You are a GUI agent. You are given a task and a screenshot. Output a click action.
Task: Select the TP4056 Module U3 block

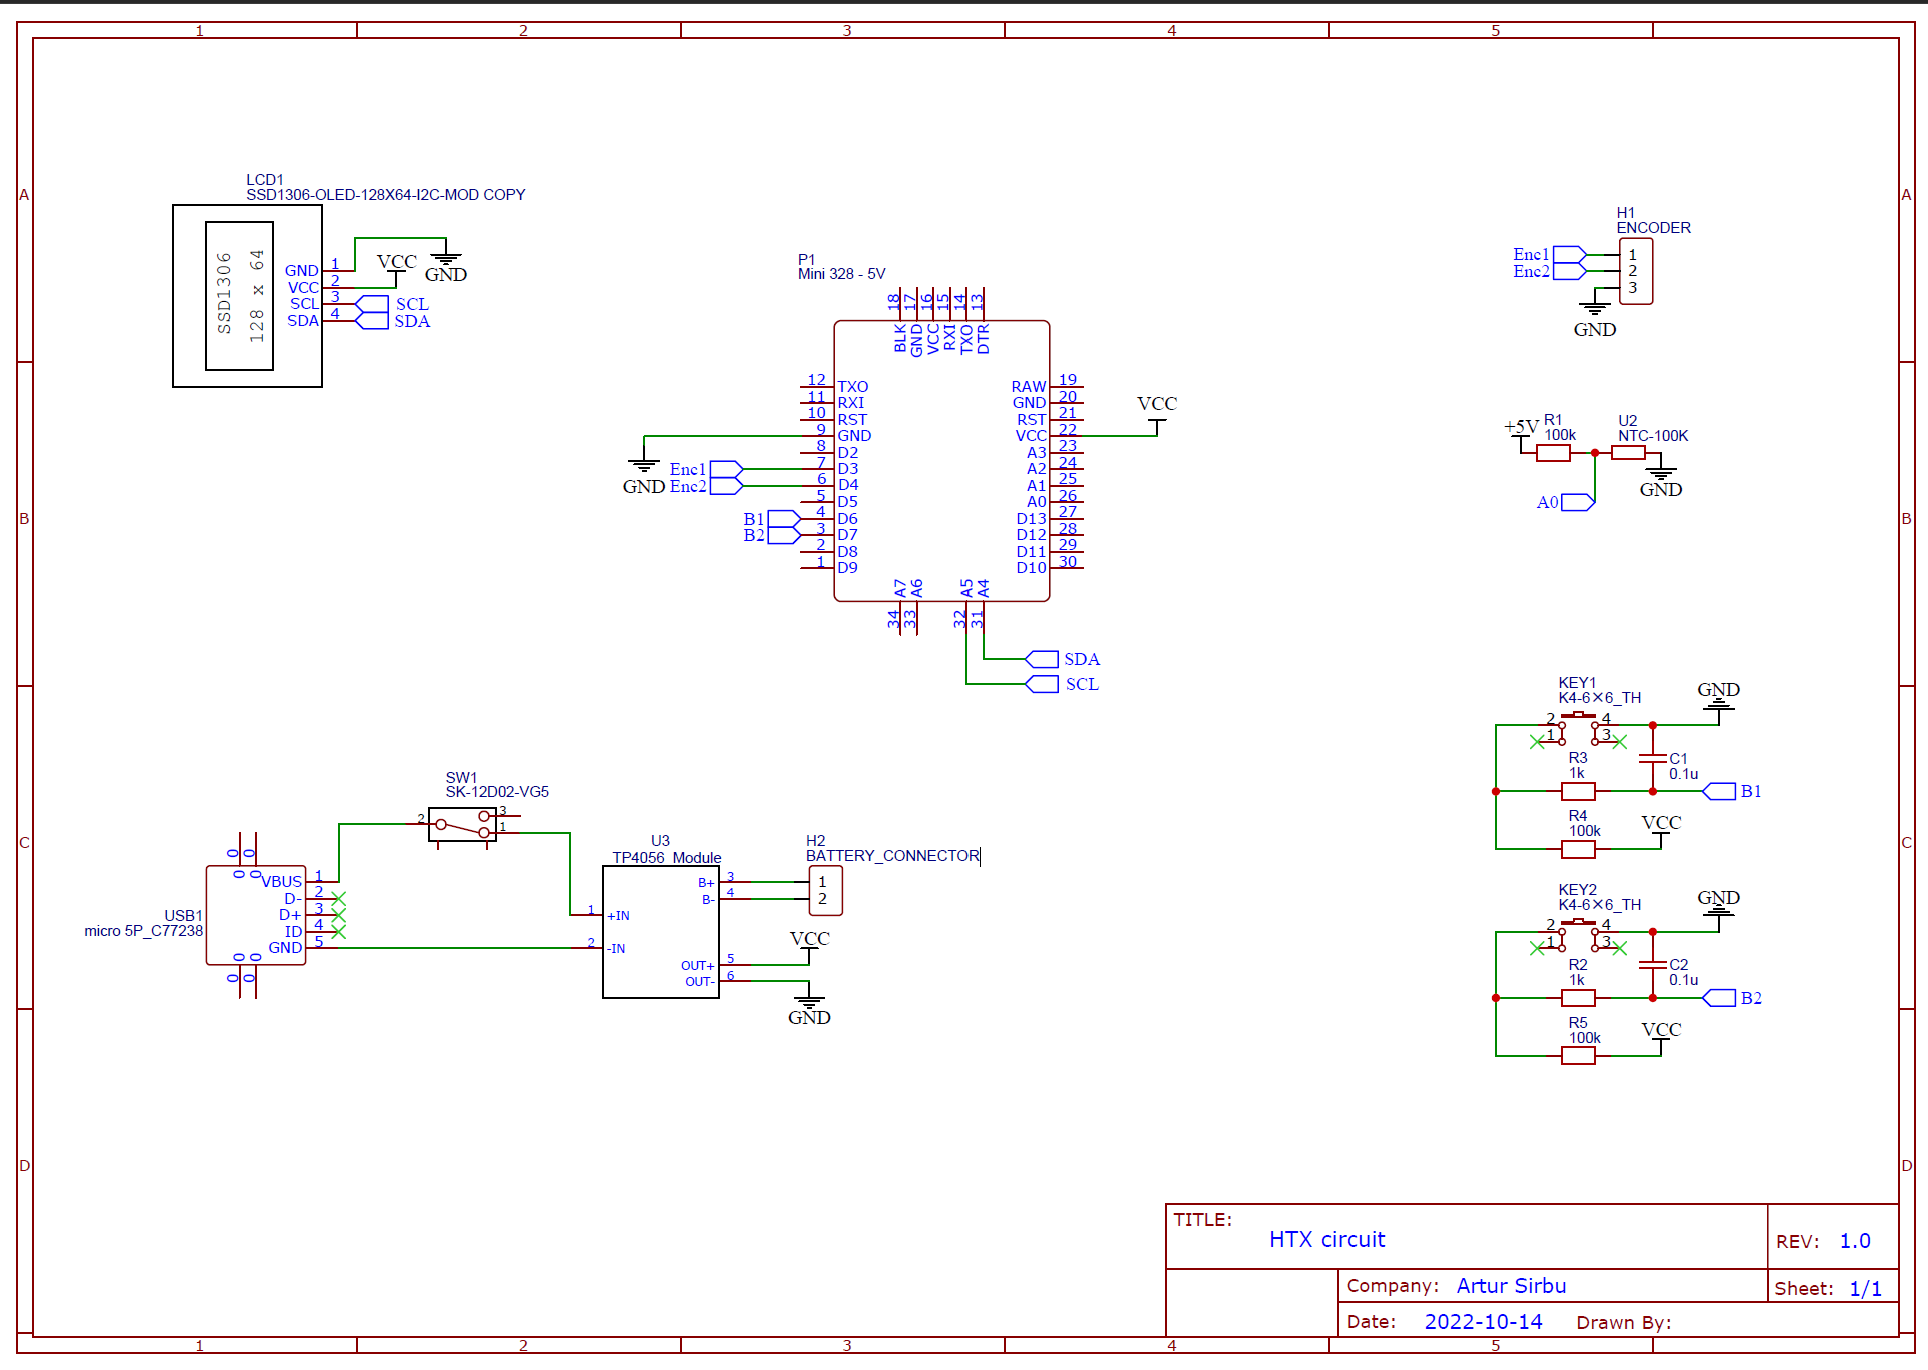point(661,932)
